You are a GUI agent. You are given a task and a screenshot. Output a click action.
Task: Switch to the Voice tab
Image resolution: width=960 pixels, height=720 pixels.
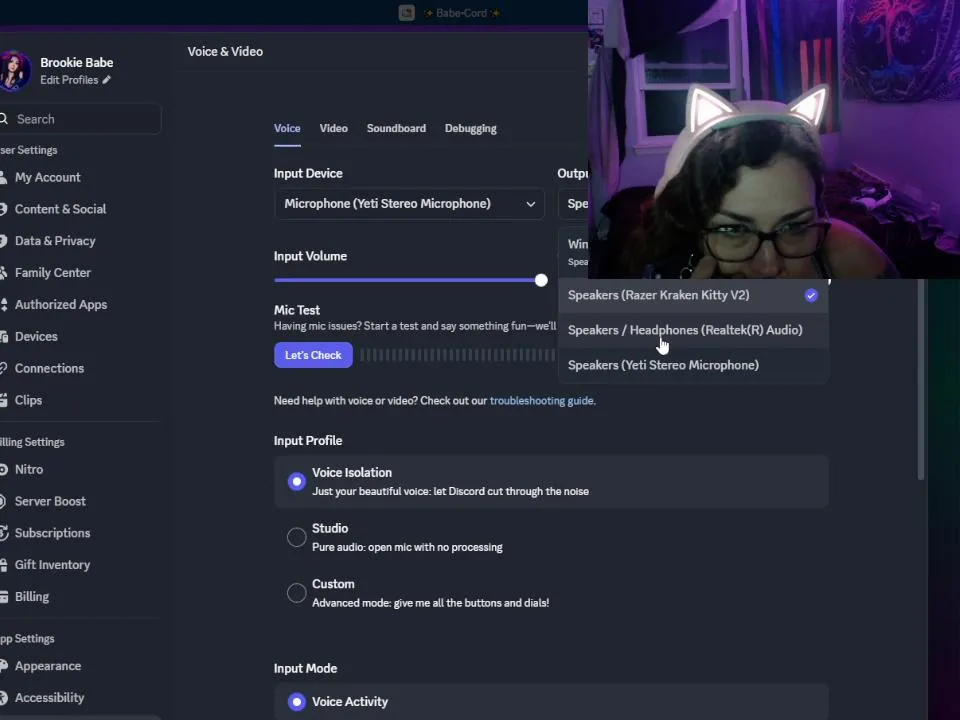287,129
